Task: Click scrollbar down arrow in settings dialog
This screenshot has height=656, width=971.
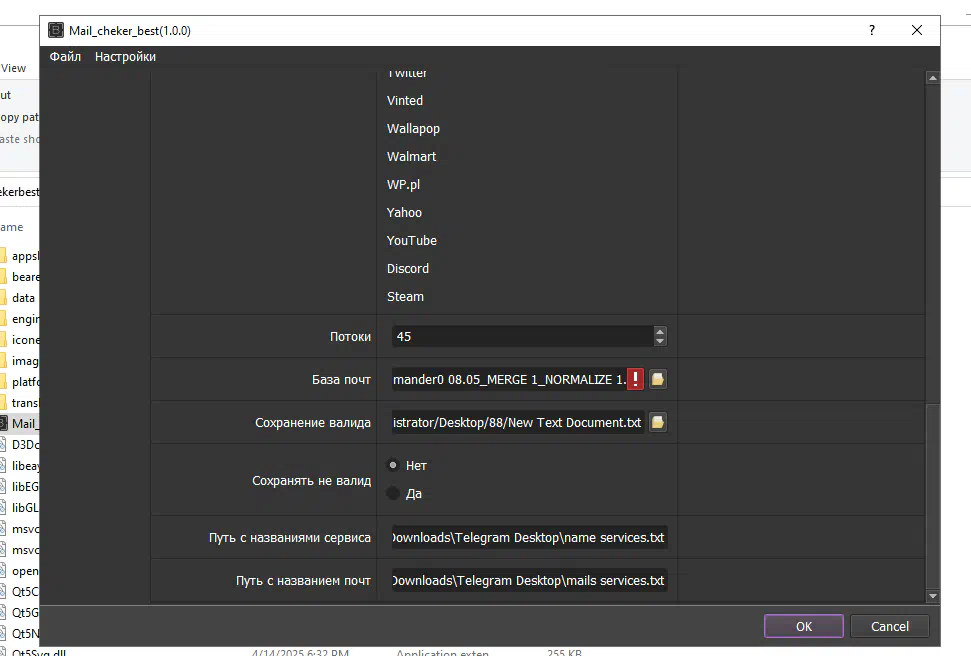Action: [x=933, y=596]
